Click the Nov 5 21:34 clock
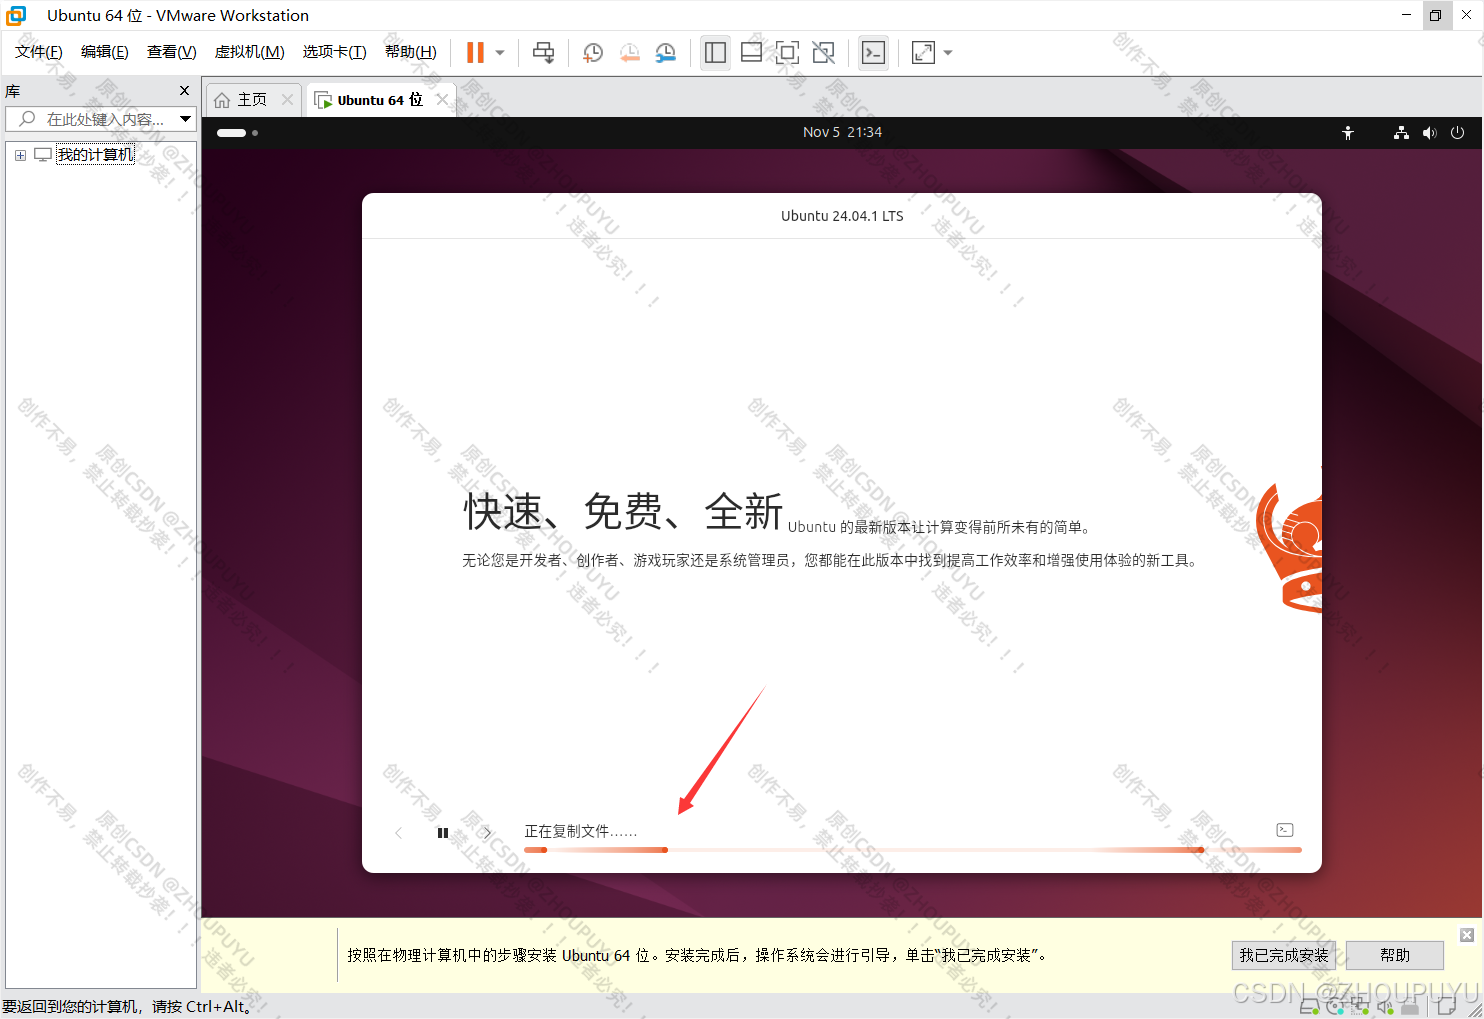This screenshot has width=1484, height=1019. point(842,132)
